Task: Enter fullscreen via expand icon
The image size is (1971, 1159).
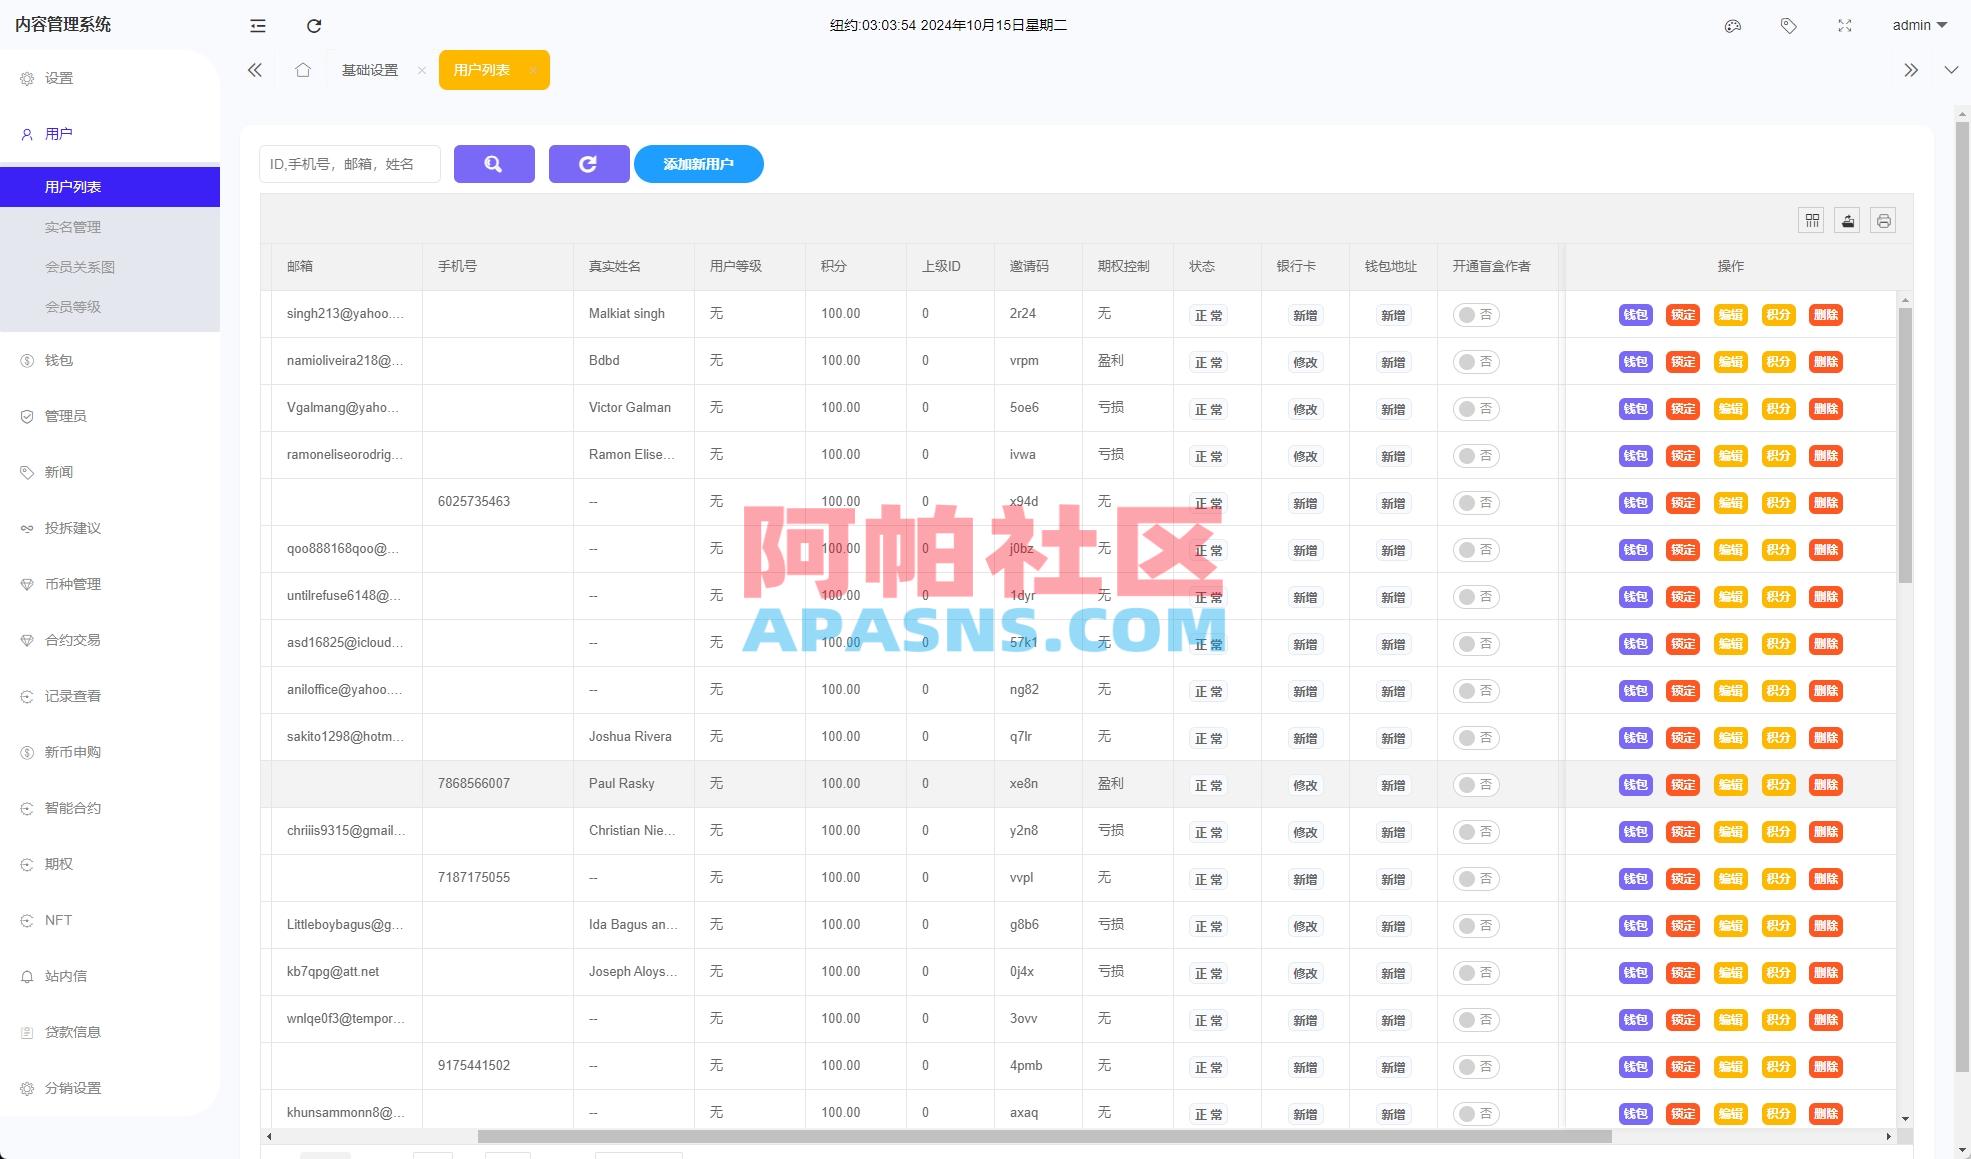Action: [1844, 25]
